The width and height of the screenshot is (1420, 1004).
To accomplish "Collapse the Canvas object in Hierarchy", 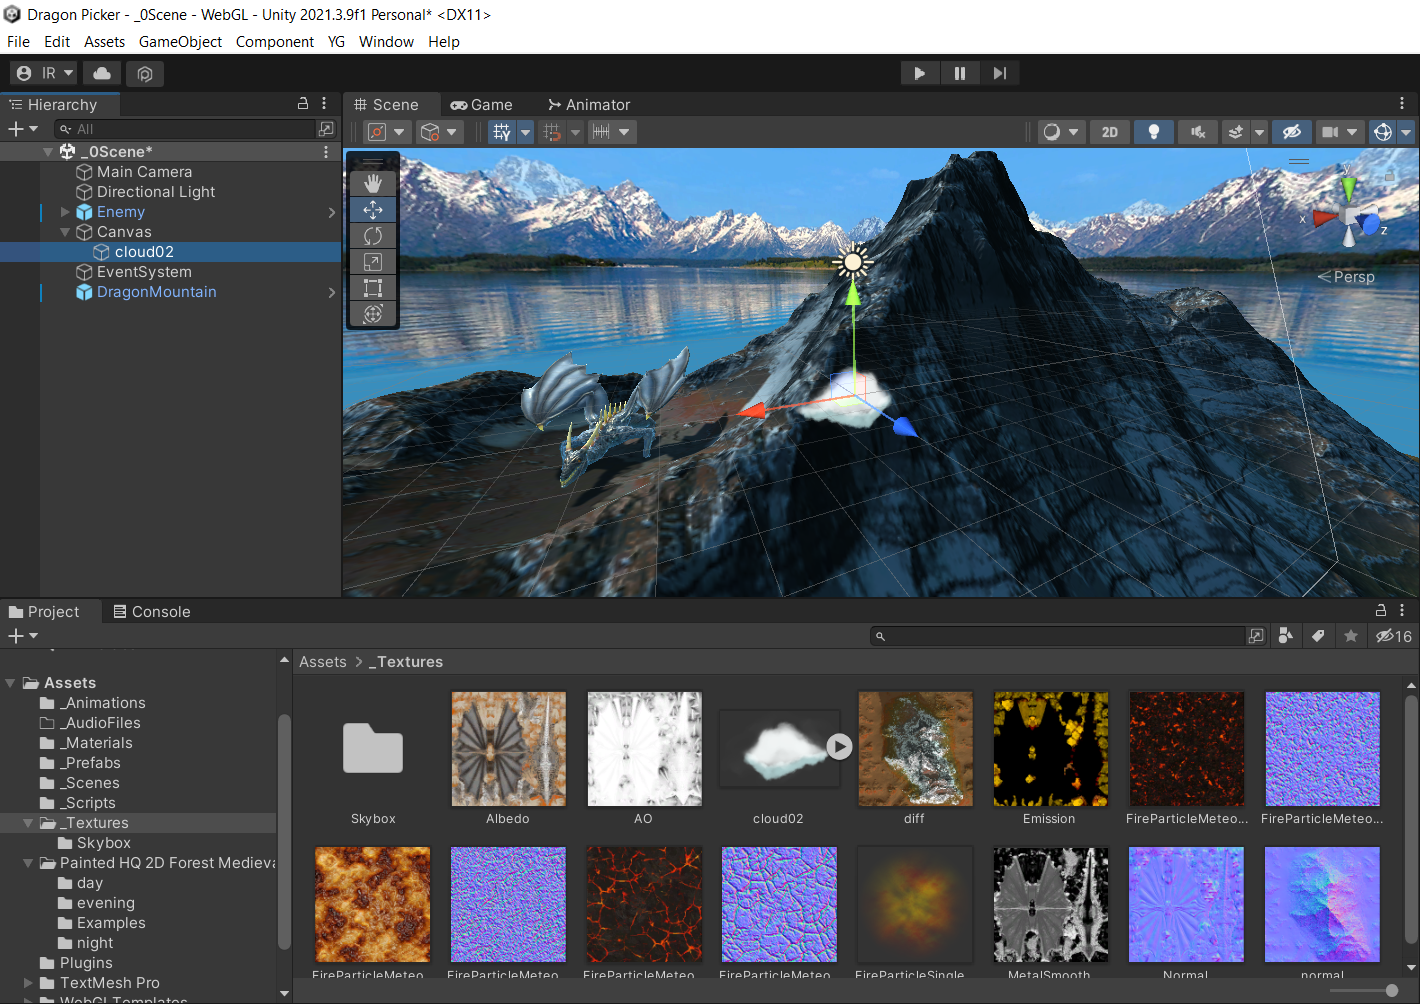I will 65,232.
